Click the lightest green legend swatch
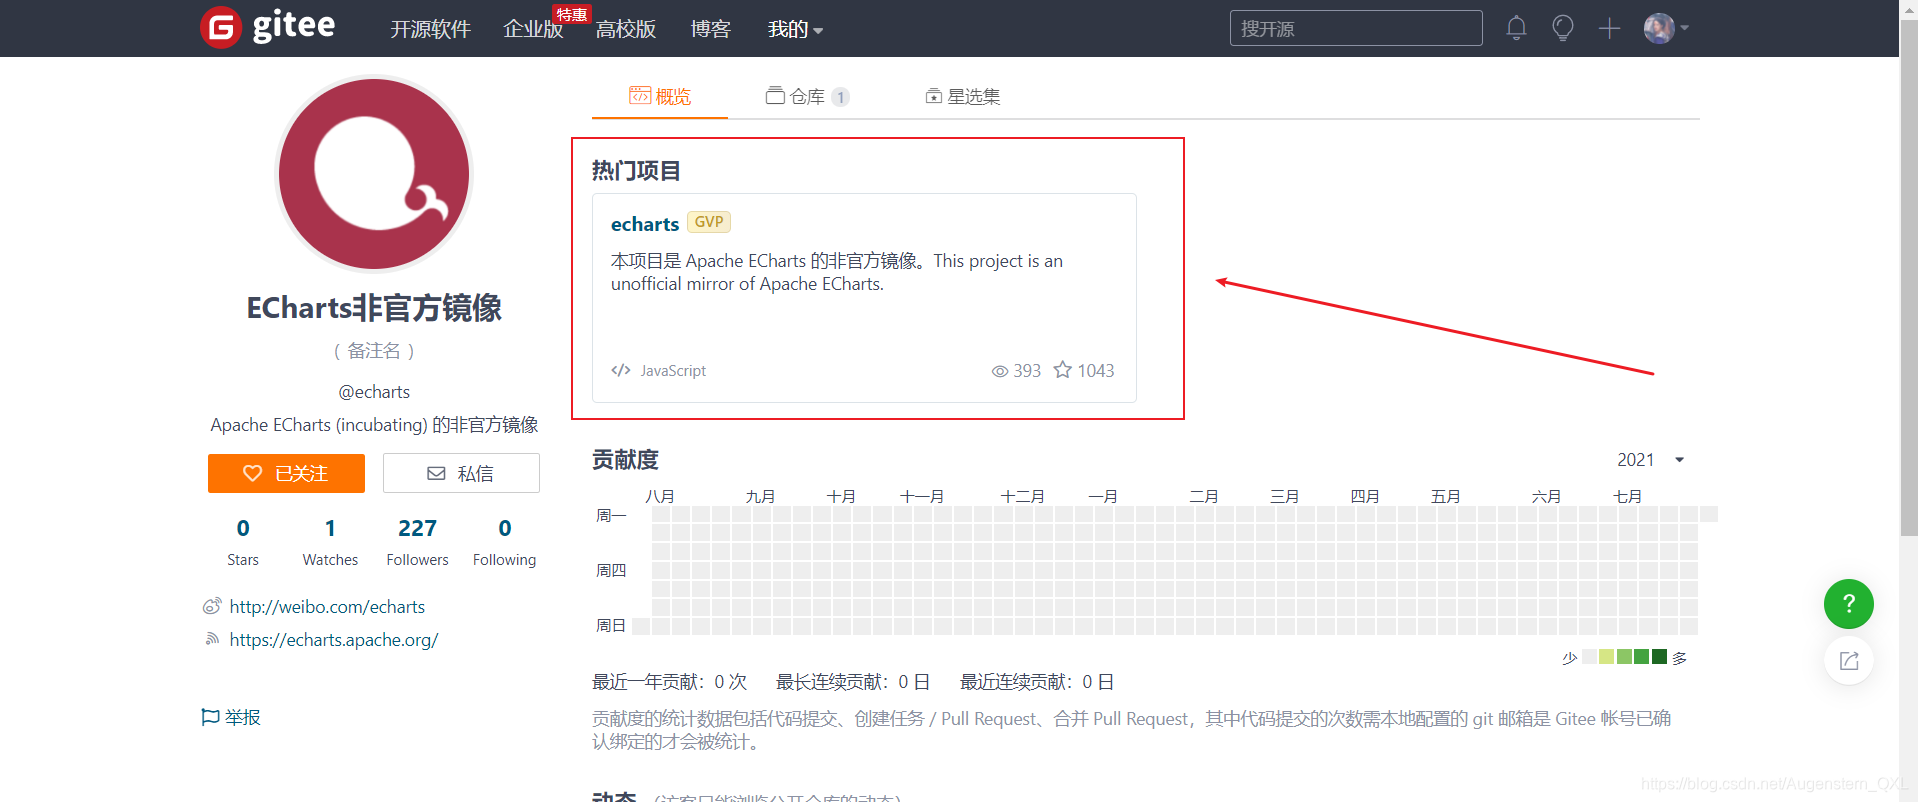Screen dimensions: 1918x802 (1606, 657)
